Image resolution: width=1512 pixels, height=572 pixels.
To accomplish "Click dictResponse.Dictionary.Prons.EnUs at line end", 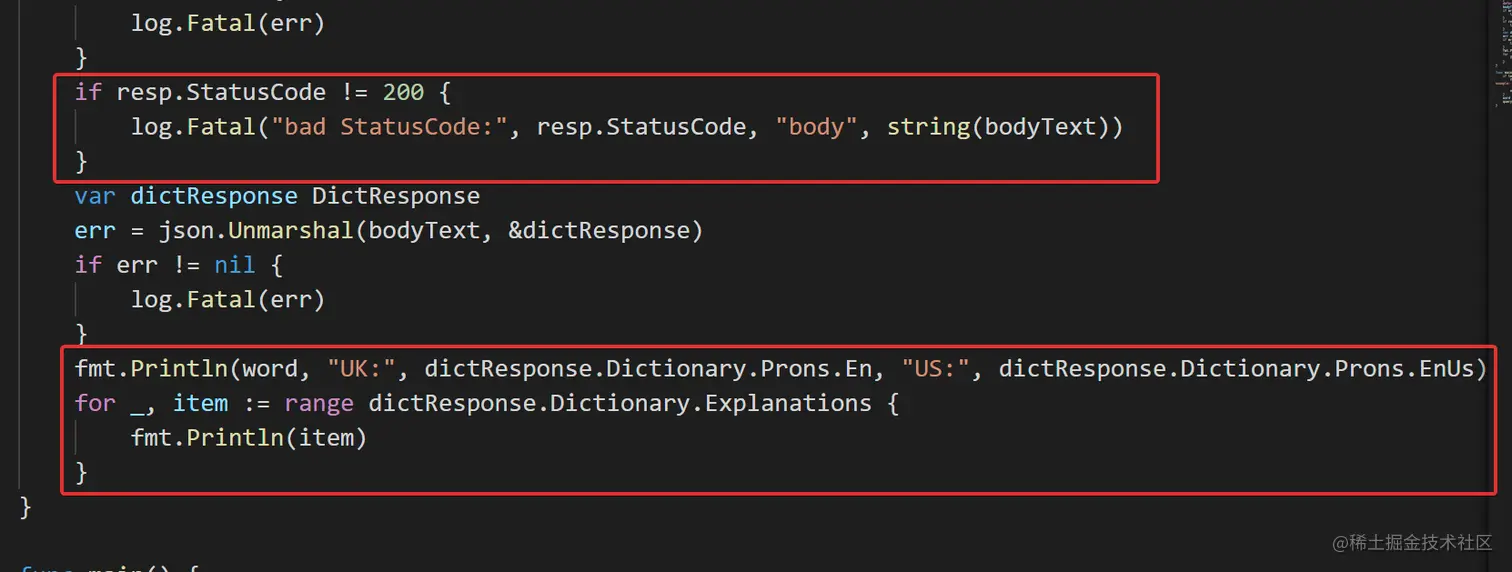I will pyautogui.click(x=1236, y=369).
